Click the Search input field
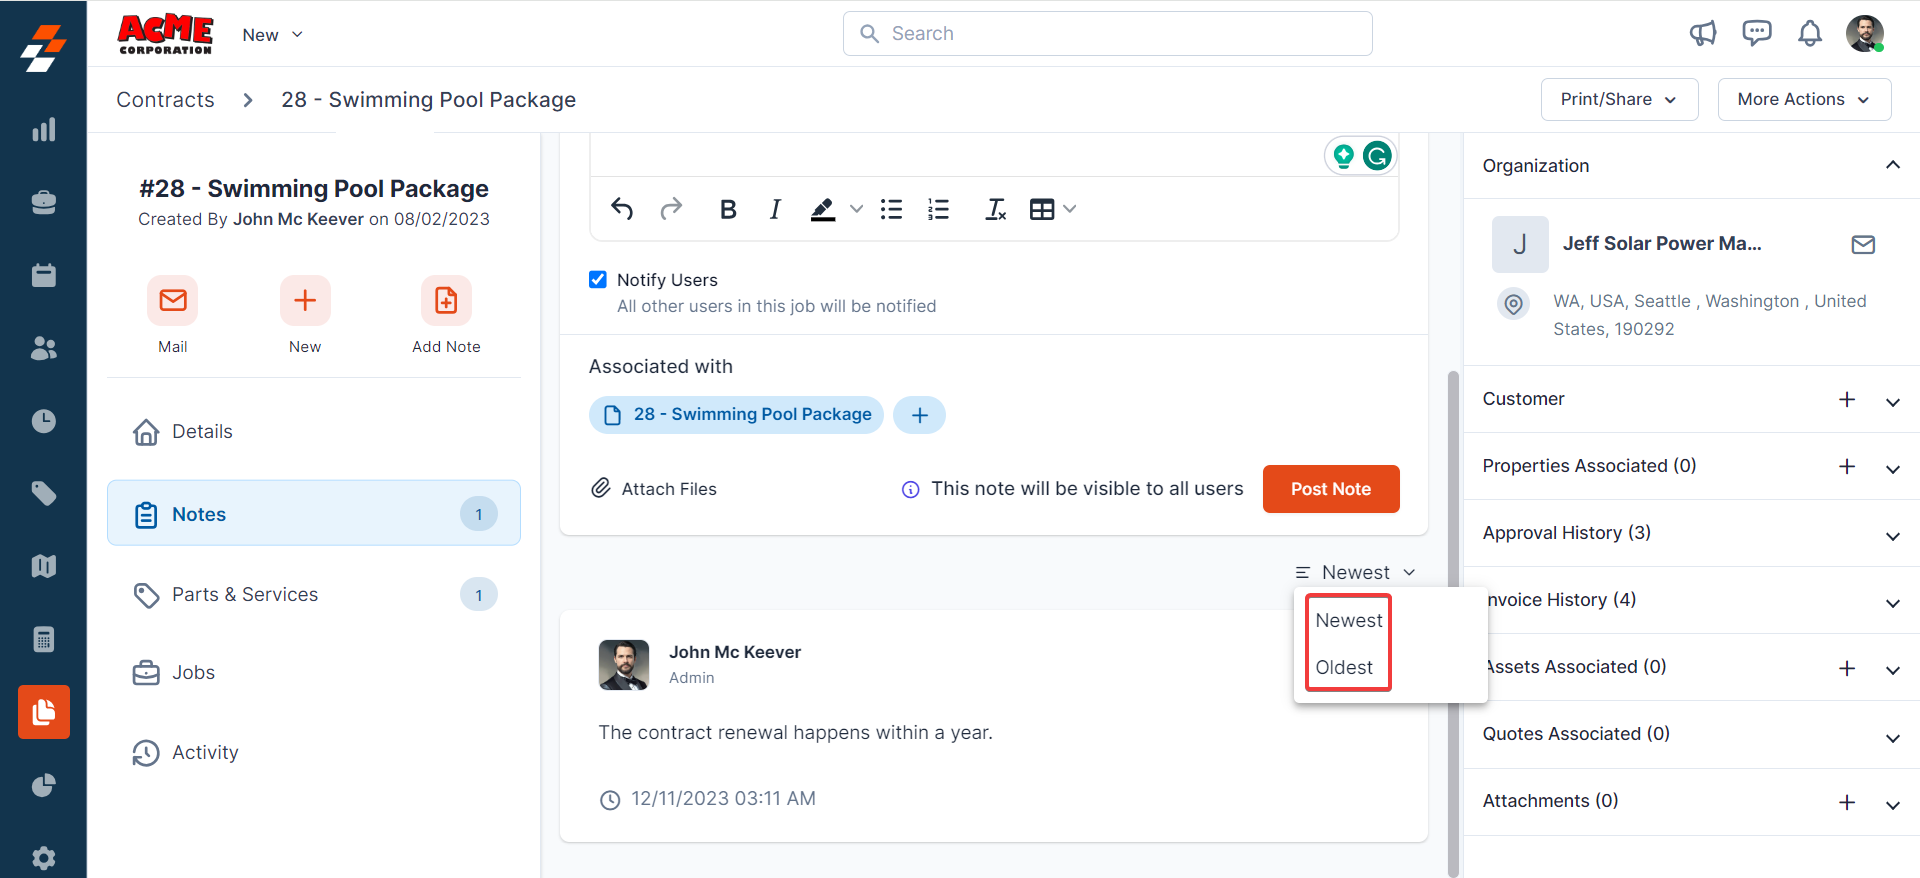Viewport: 1920px width, 878px height. [1107, 34]
